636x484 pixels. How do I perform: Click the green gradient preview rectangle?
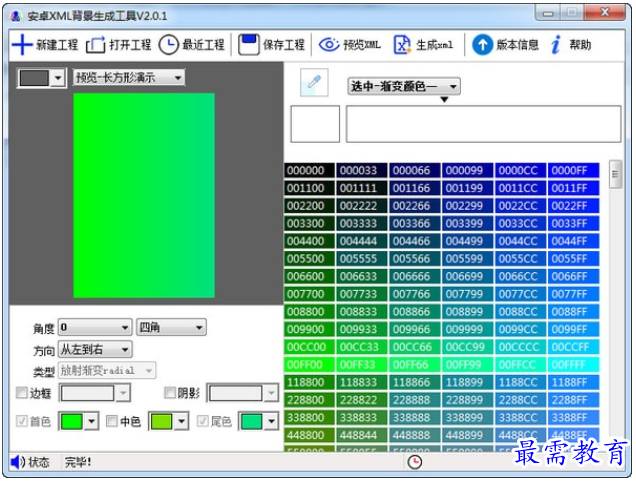pos(144,196)
